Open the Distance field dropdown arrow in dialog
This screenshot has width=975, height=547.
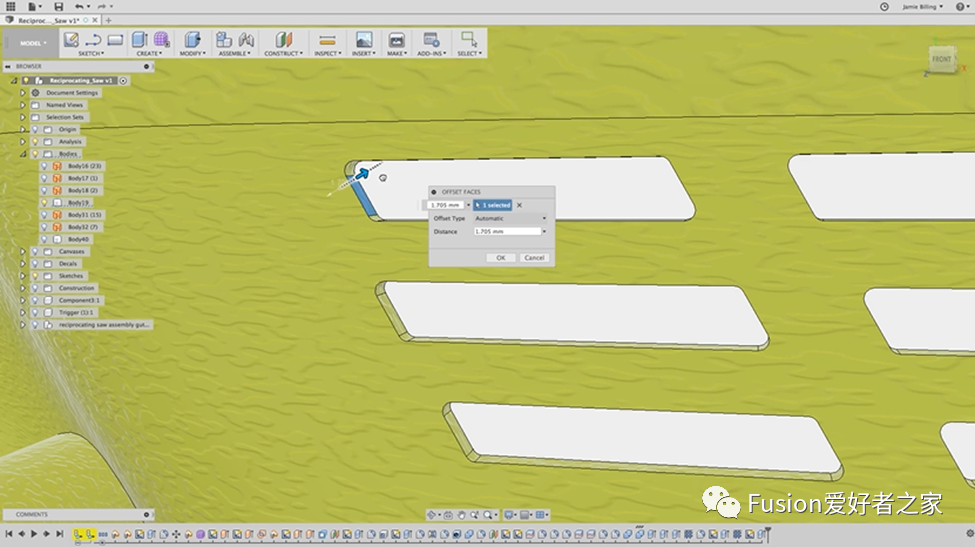click(x=545, y=231)
